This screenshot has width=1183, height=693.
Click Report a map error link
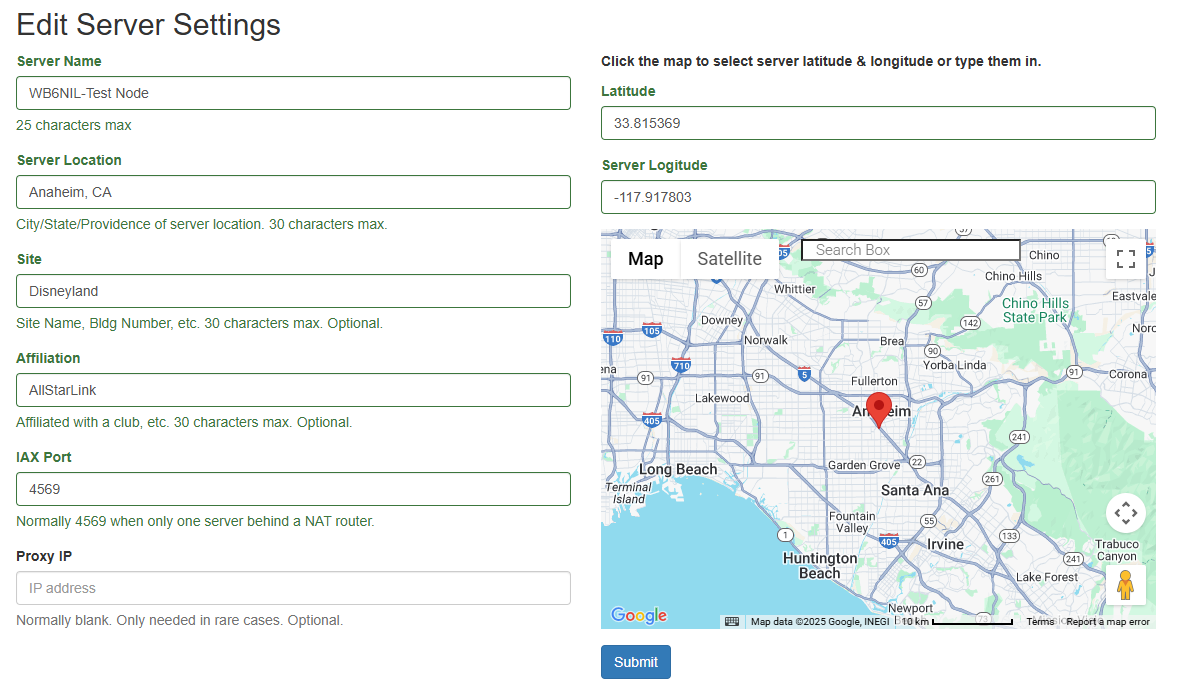click(1108, 621)
